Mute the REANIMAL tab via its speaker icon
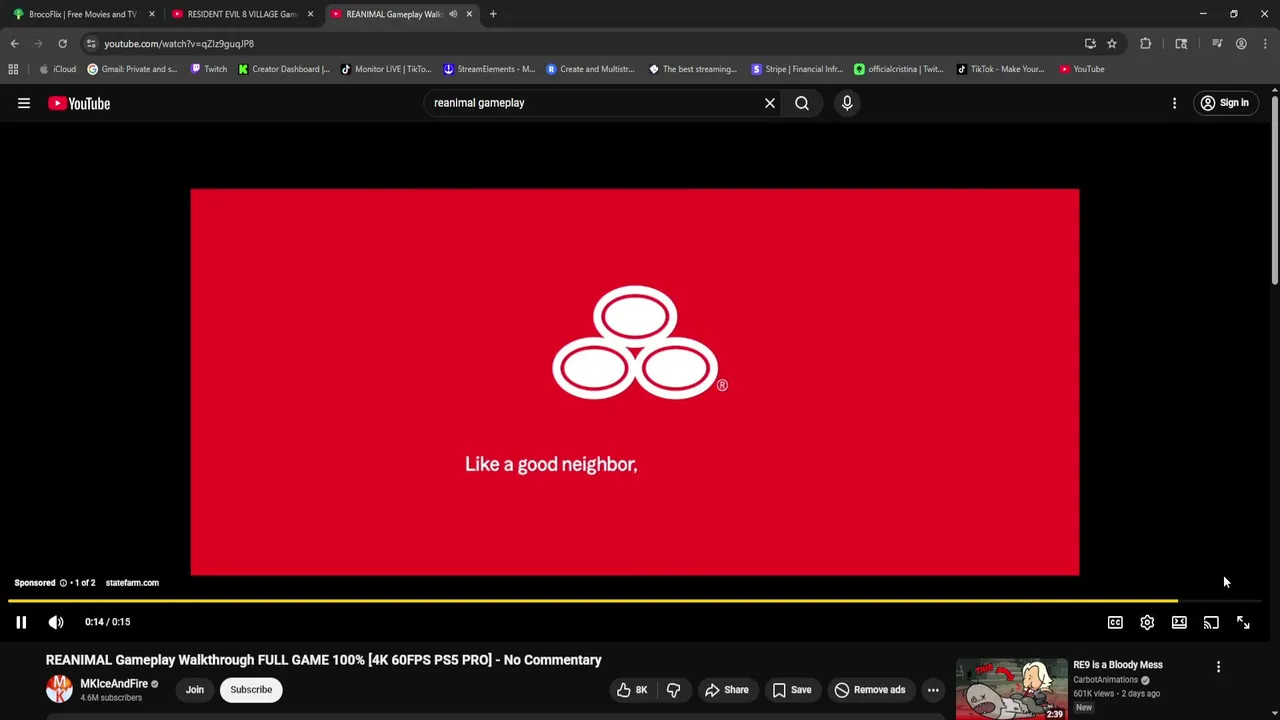This screenshot has width=1280, height=720. (x=453, y=14)
